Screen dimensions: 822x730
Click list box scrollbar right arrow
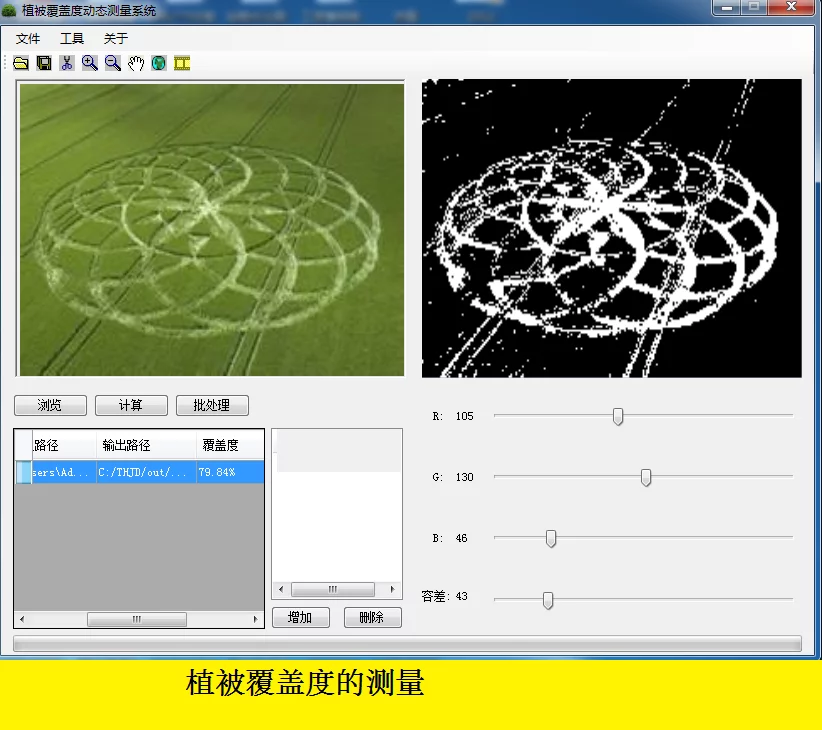pyautogui.click(x=393, y=589)
